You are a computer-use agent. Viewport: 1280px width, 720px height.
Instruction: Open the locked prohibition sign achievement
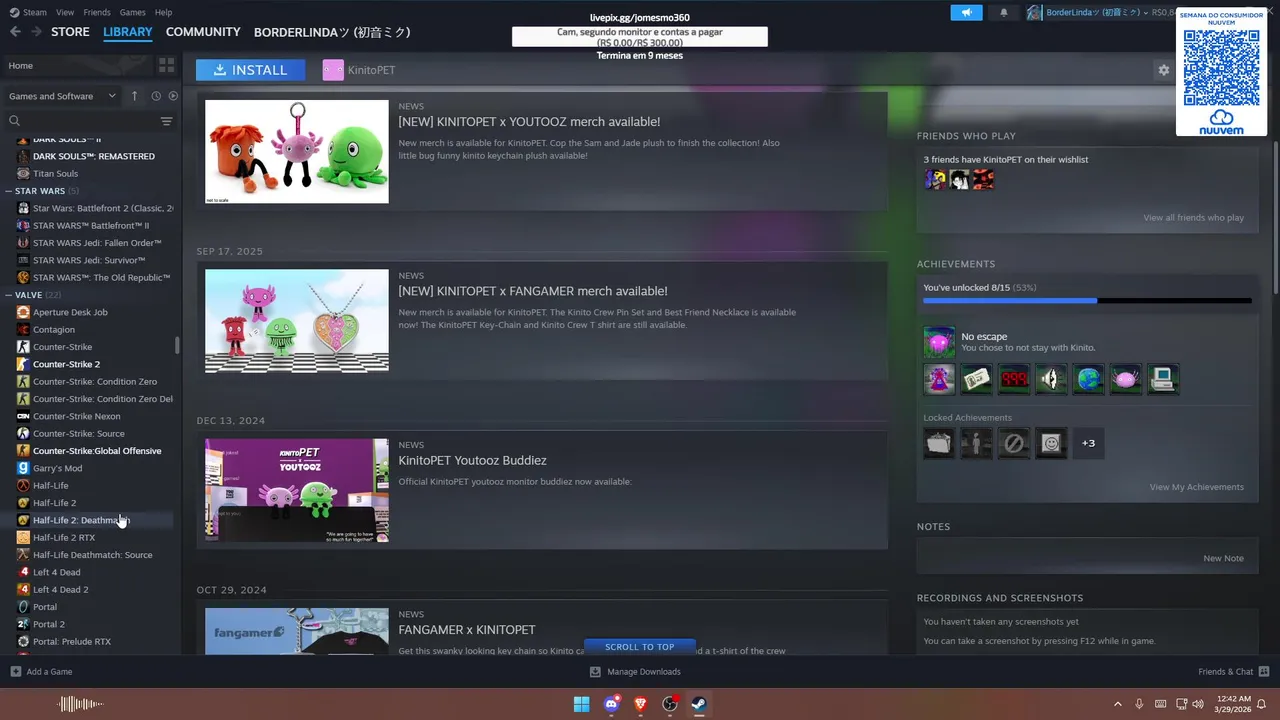coord(1013,443)
